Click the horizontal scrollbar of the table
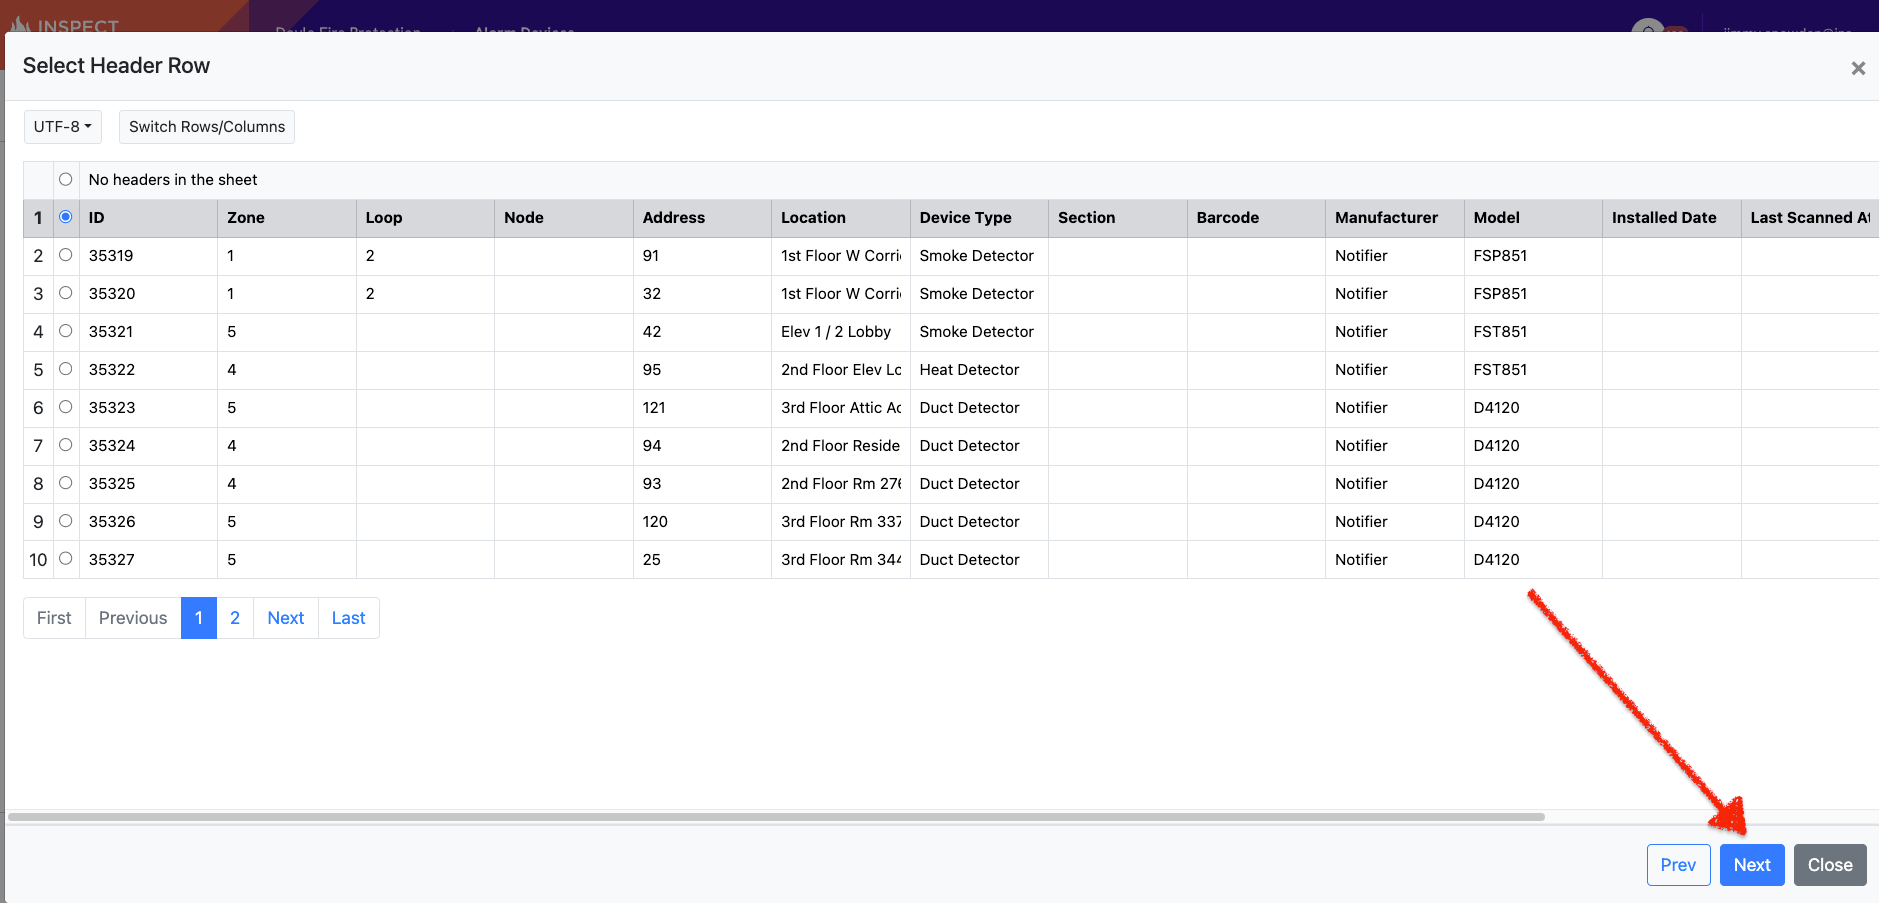This screenshot has height=903, width=1879. [776, 817]
